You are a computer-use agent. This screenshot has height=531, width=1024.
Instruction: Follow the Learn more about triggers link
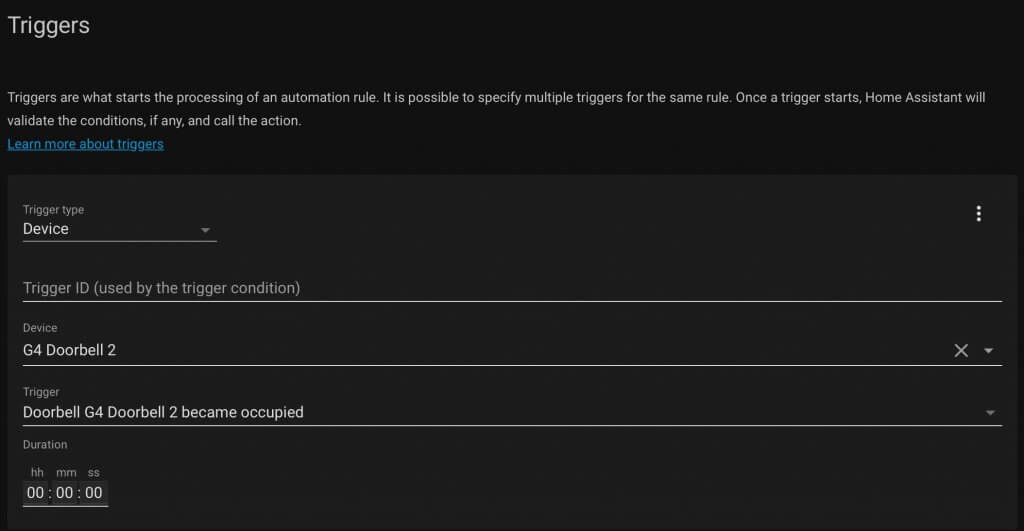click(x=86, y=144)
